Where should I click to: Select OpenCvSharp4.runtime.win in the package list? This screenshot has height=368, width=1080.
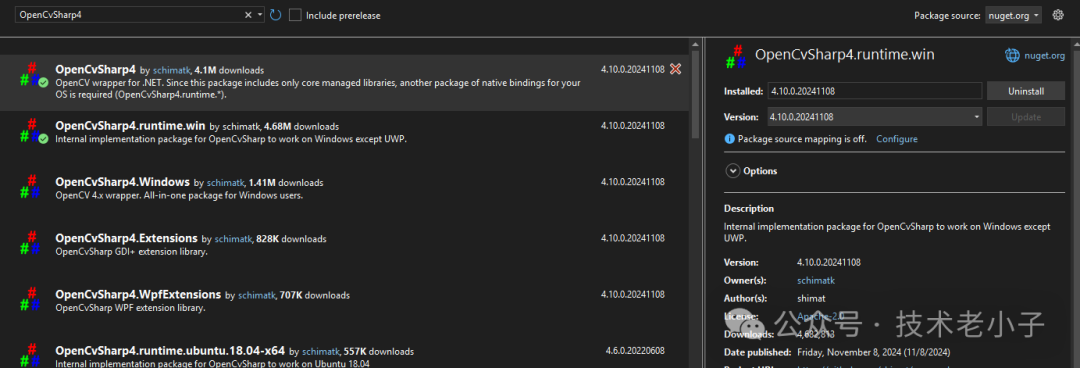pyautogui.click(x=344, y=132)
